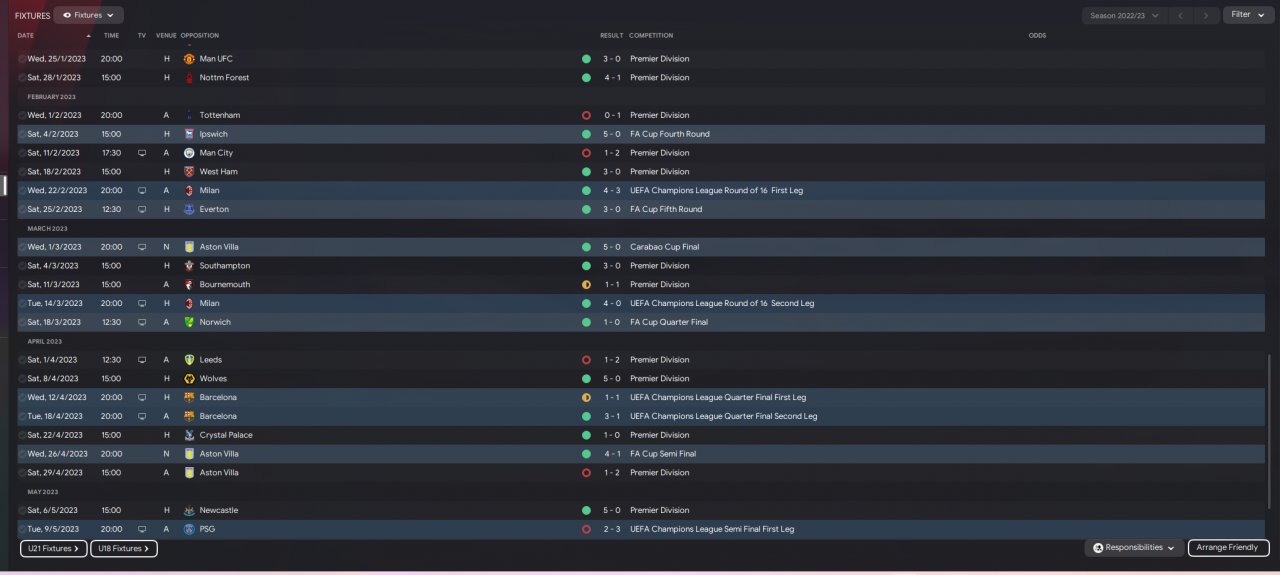Click the PSG club badge
Image resolution: width=1280 pixels, height=575 pixels.
coord(190,529)
